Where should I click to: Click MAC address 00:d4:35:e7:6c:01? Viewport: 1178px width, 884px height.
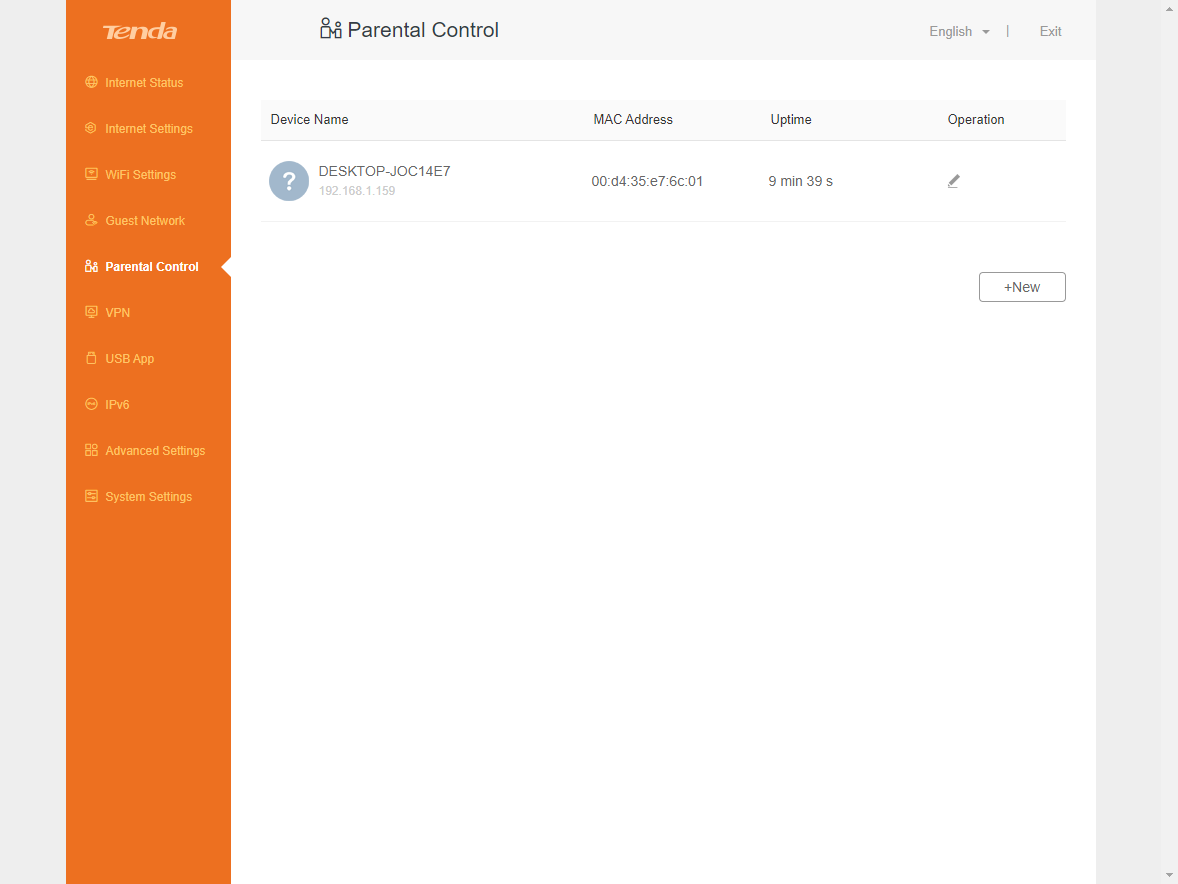pos(647,181)
